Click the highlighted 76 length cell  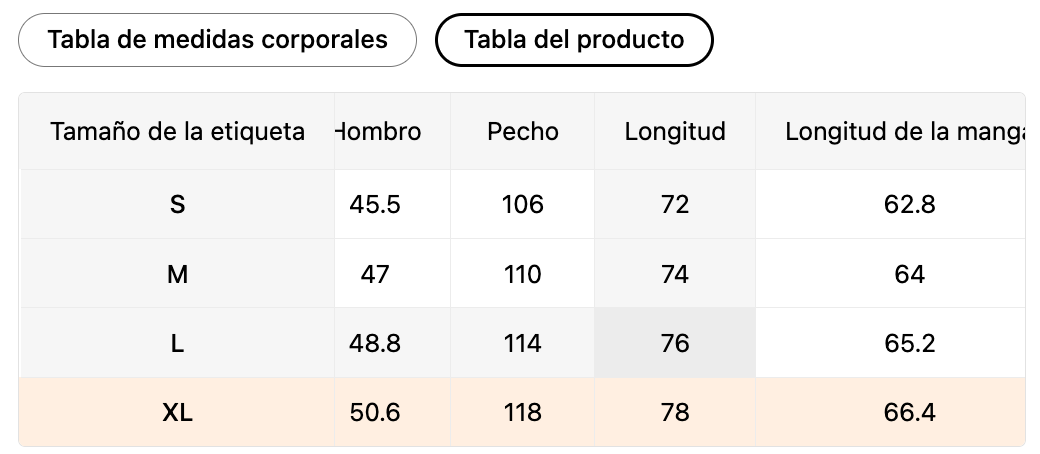(x=675, y=343)
